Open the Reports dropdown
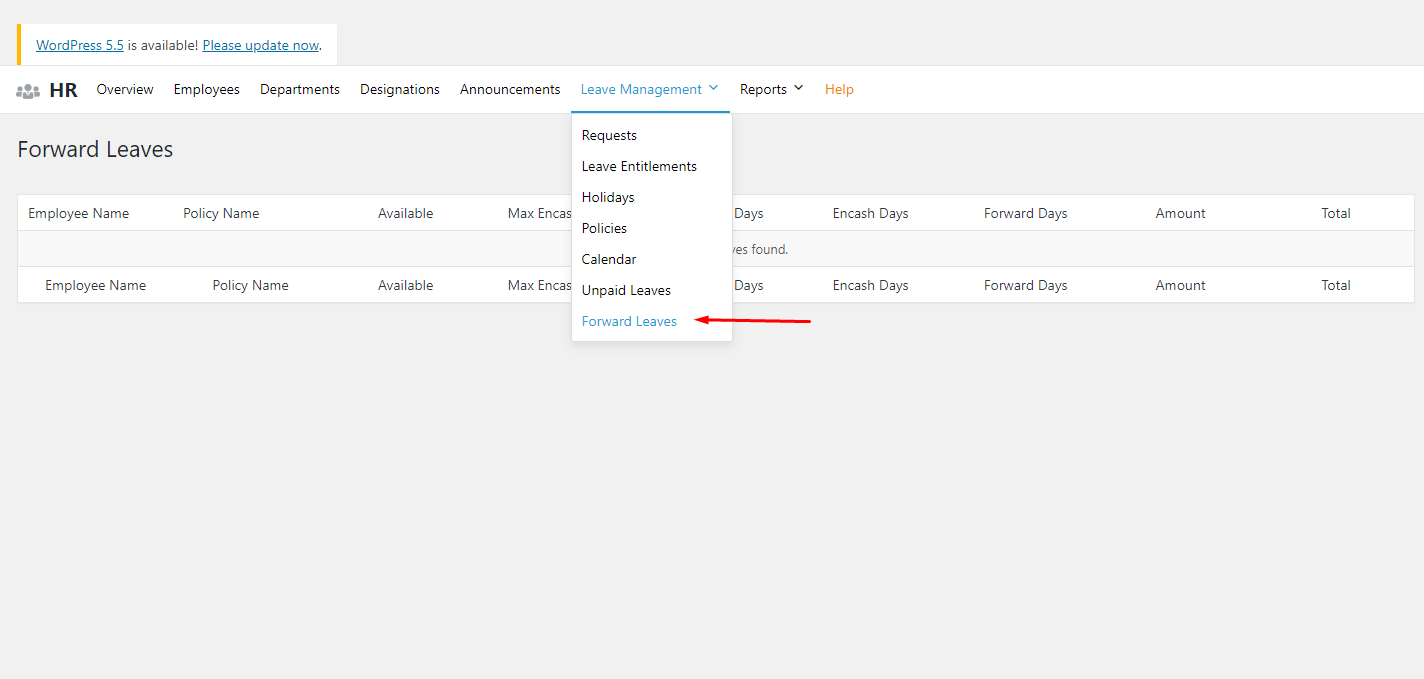Image resolution: width=1424 pixels, height=679 pixels. tap(770, 89)
